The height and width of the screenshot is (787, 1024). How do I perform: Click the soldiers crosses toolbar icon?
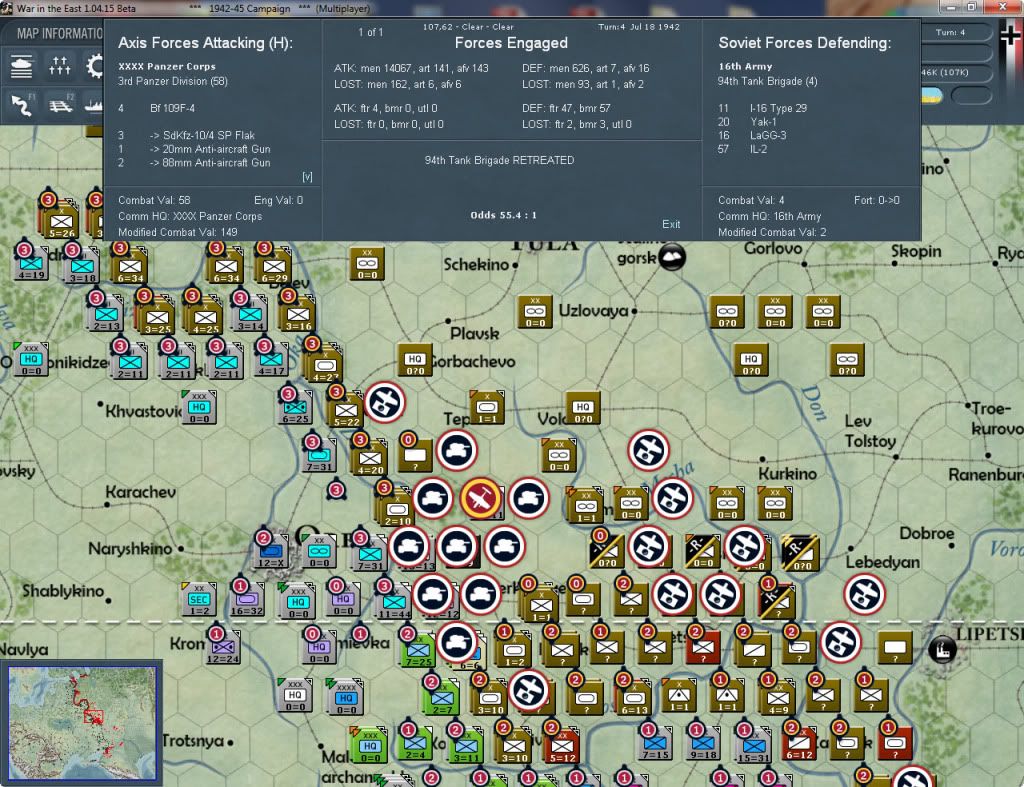tap(59, 67)
